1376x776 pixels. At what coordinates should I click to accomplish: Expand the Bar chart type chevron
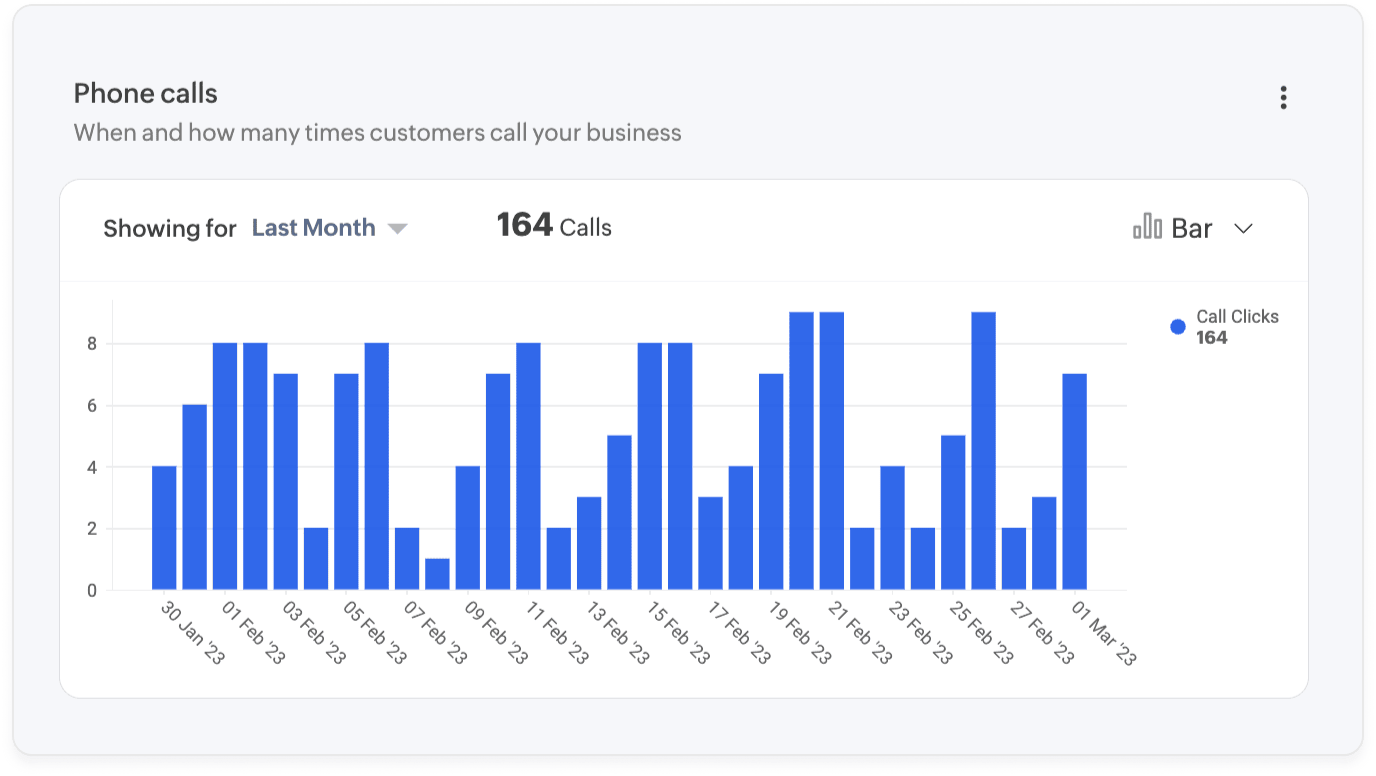click(1243, 229)
